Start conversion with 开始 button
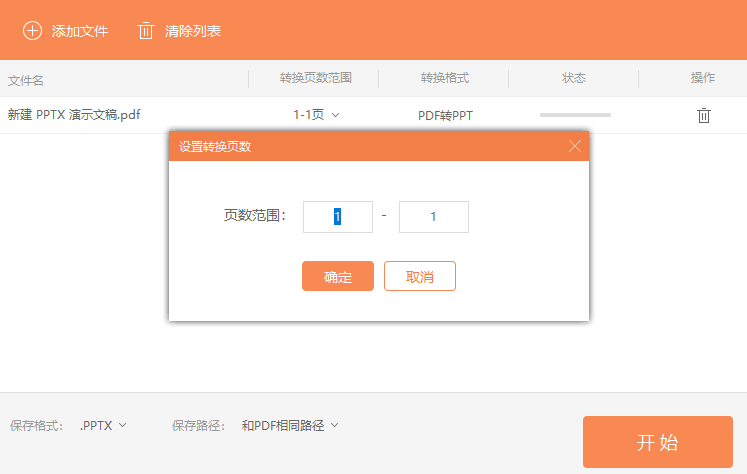Viewport: 747px width, 474px height. (x=657, y=442)
